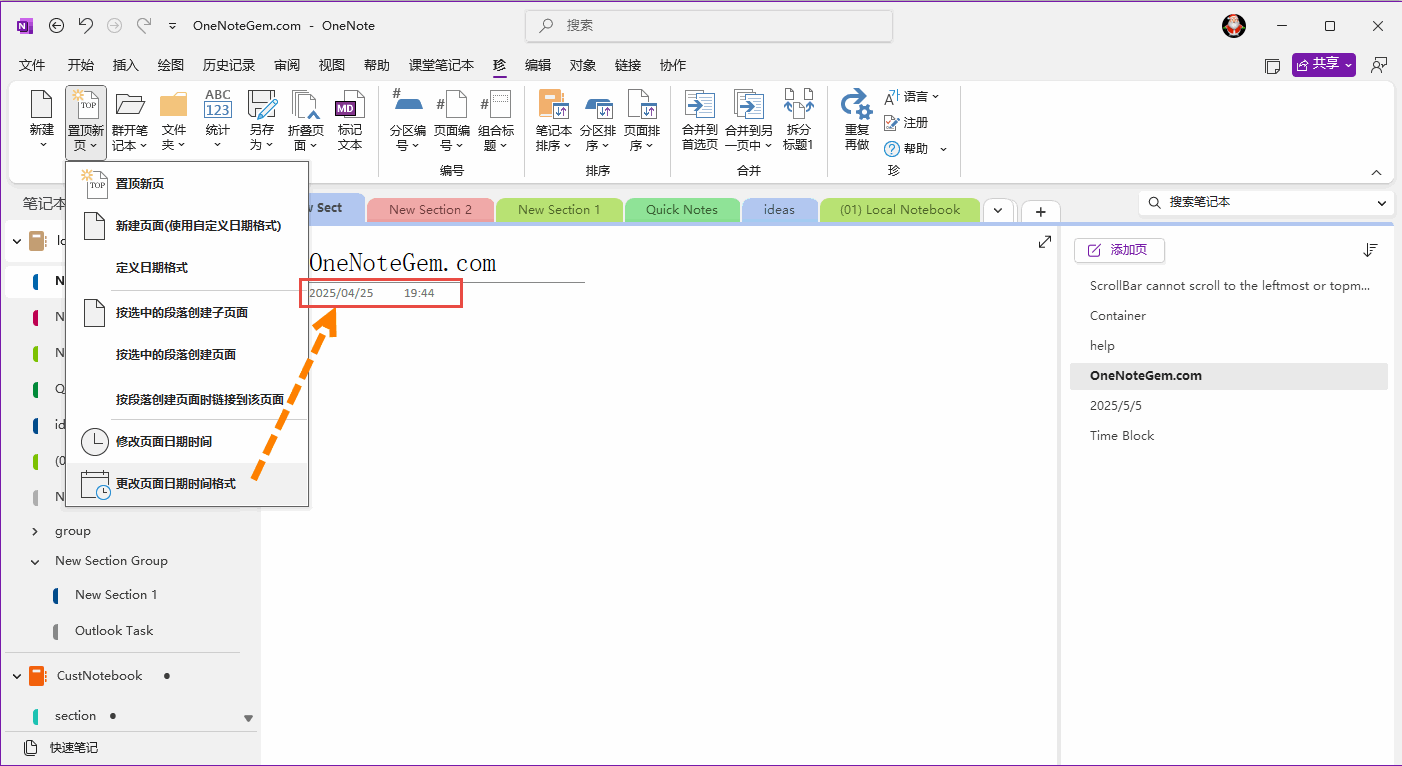
Task: Switch to ideas section tab
Action: (x=779, y=210)
